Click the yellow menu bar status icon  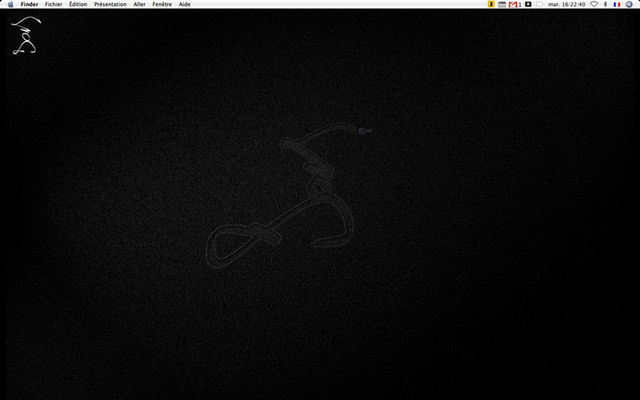(x=491, y=4)
